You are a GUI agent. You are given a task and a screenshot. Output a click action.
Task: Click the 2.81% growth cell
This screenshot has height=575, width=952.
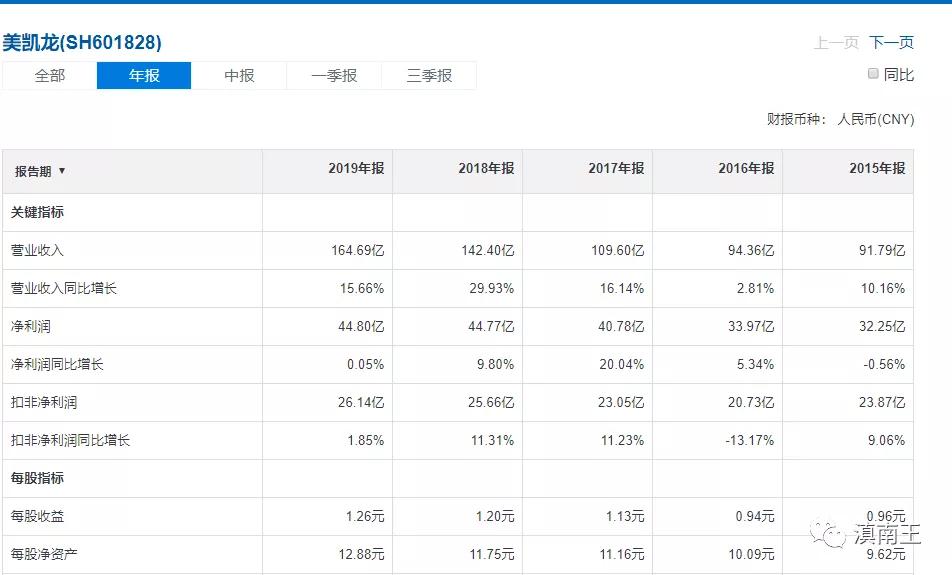coord(755,288)
